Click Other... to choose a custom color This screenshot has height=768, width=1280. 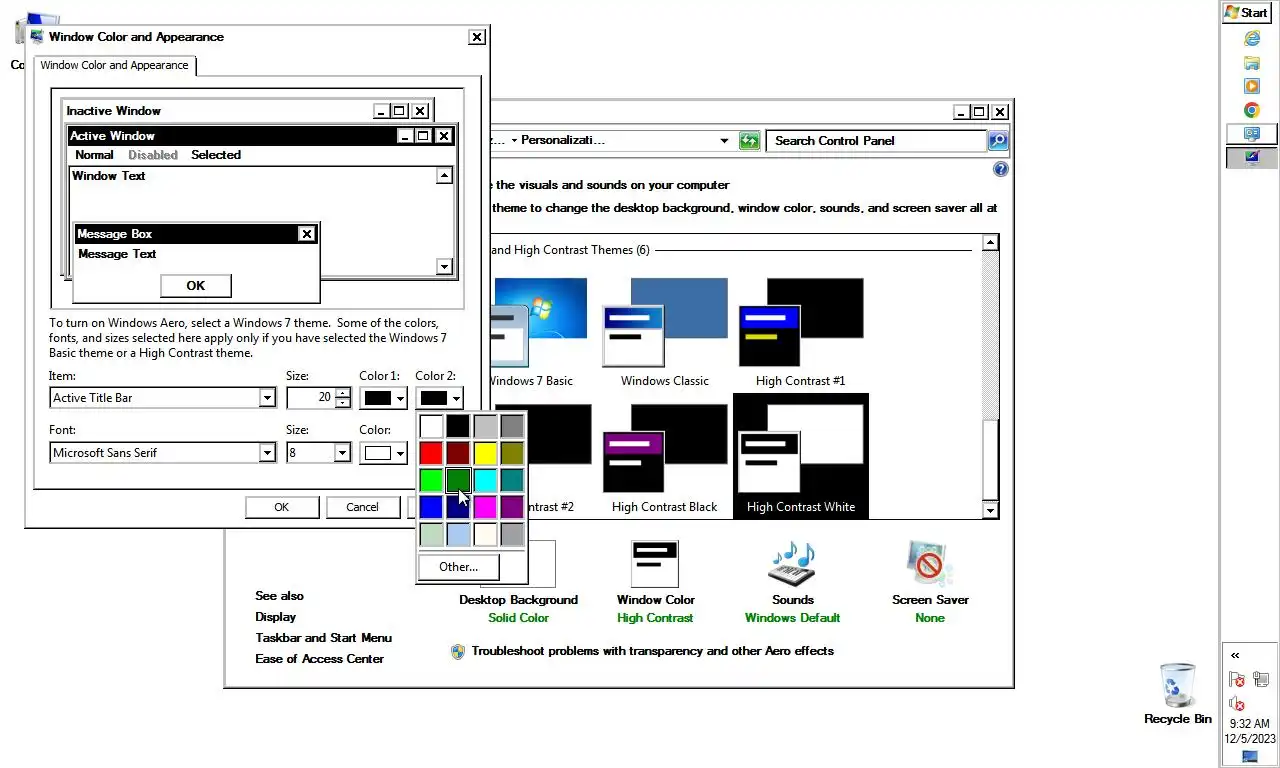tap(458, 567)
